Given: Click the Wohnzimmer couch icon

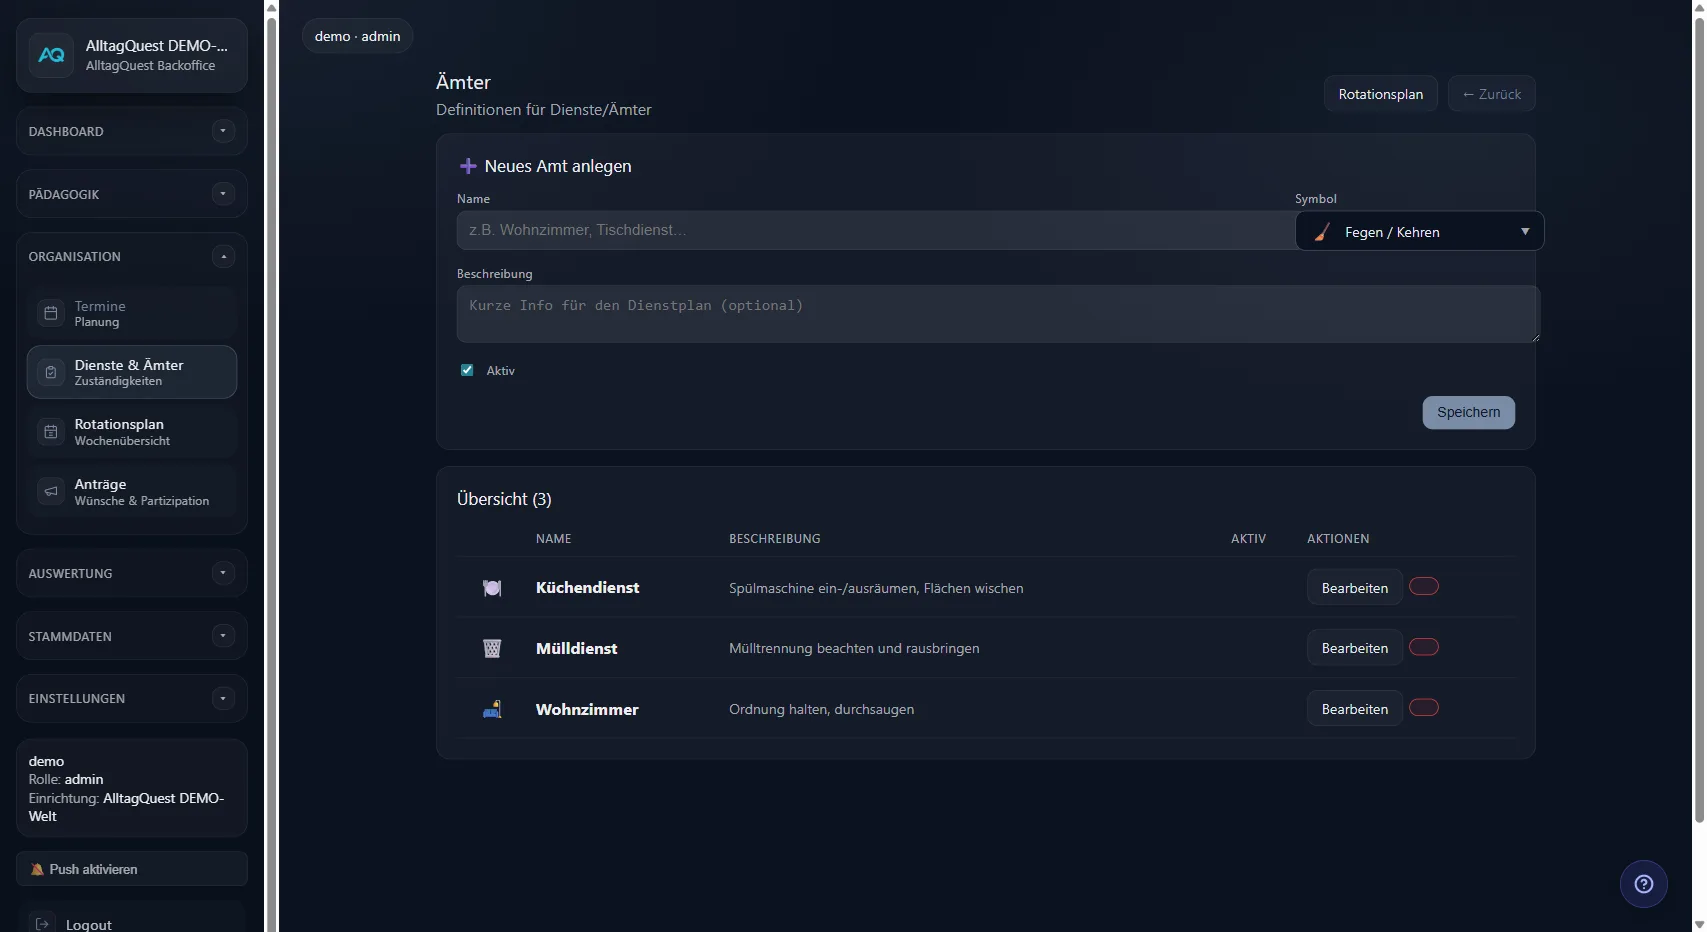Looking at the screenshot, I should pyautogui.click(x=492, y=710).
